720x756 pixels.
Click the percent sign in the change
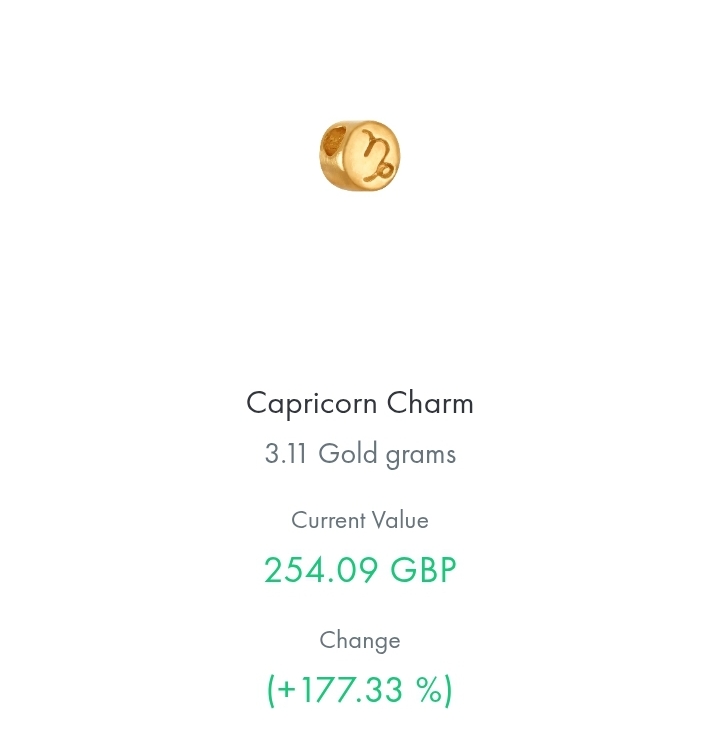(x=428, y=689)
